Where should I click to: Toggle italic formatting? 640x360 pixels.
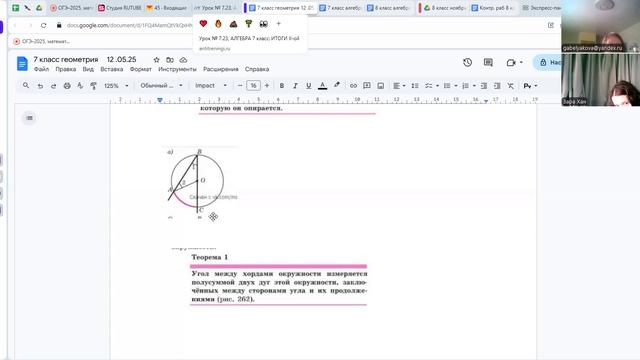[295, 86]
